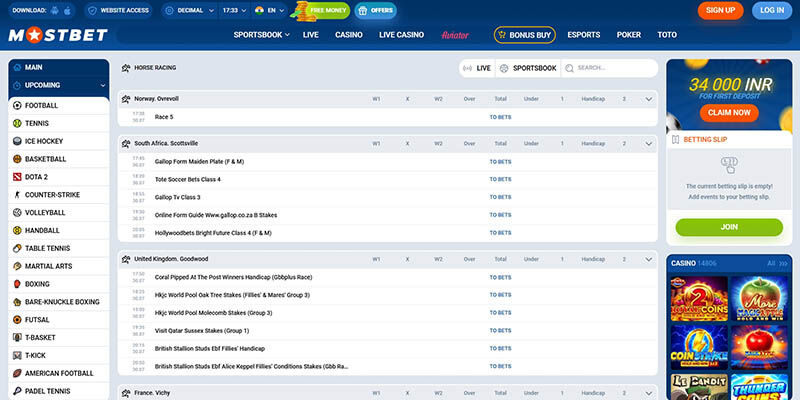Click the Betting Slip header icon
800x400 pixels.
point(676,139)
